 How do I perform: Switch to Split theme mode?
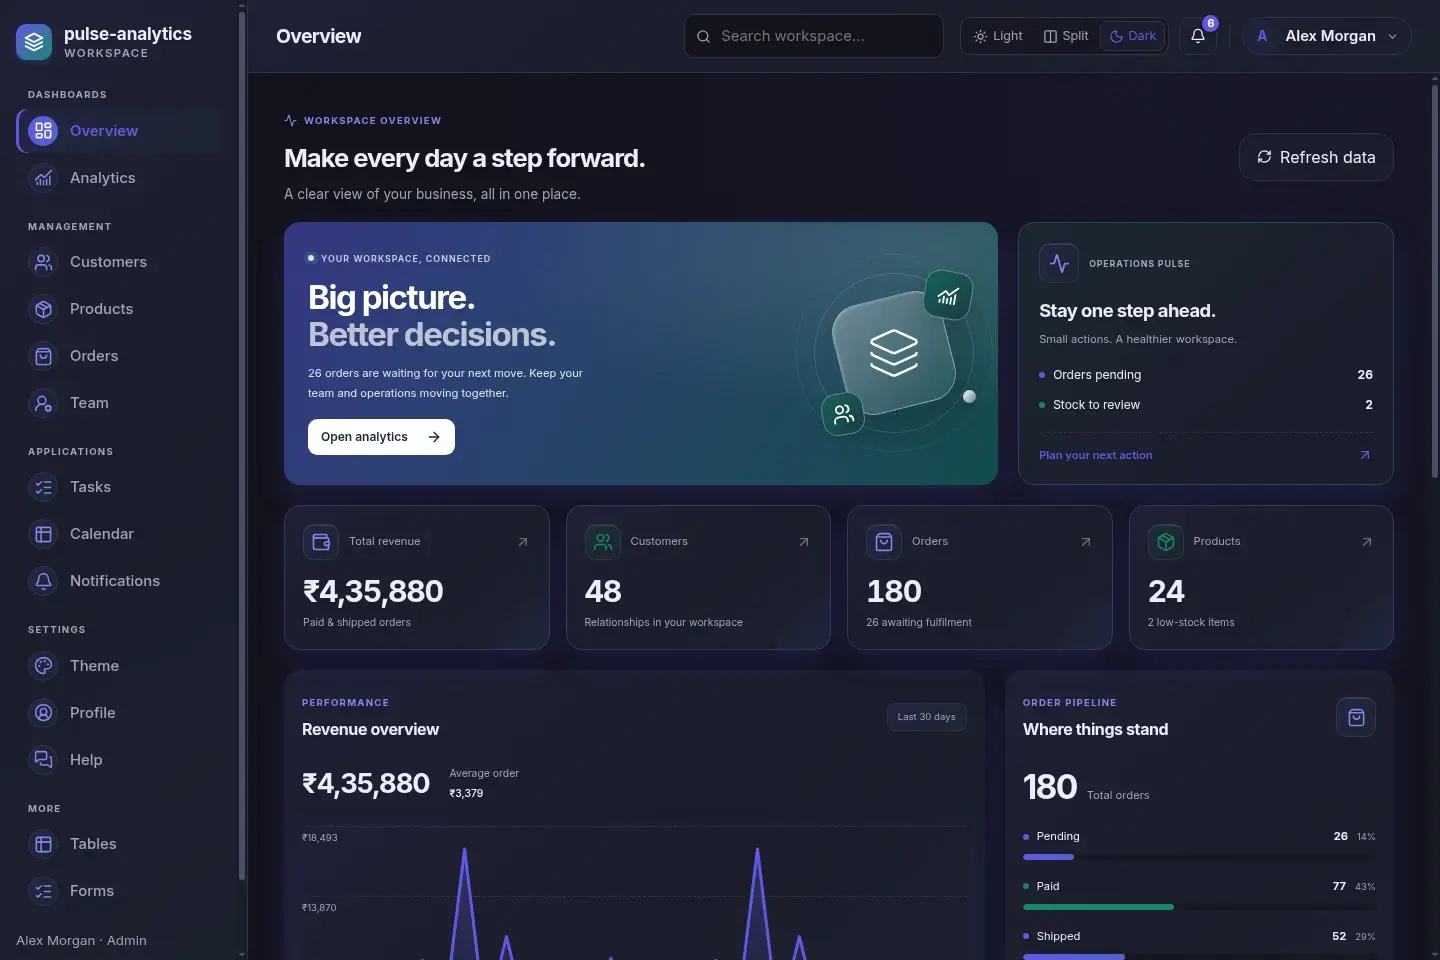[x=1066, y=36]
